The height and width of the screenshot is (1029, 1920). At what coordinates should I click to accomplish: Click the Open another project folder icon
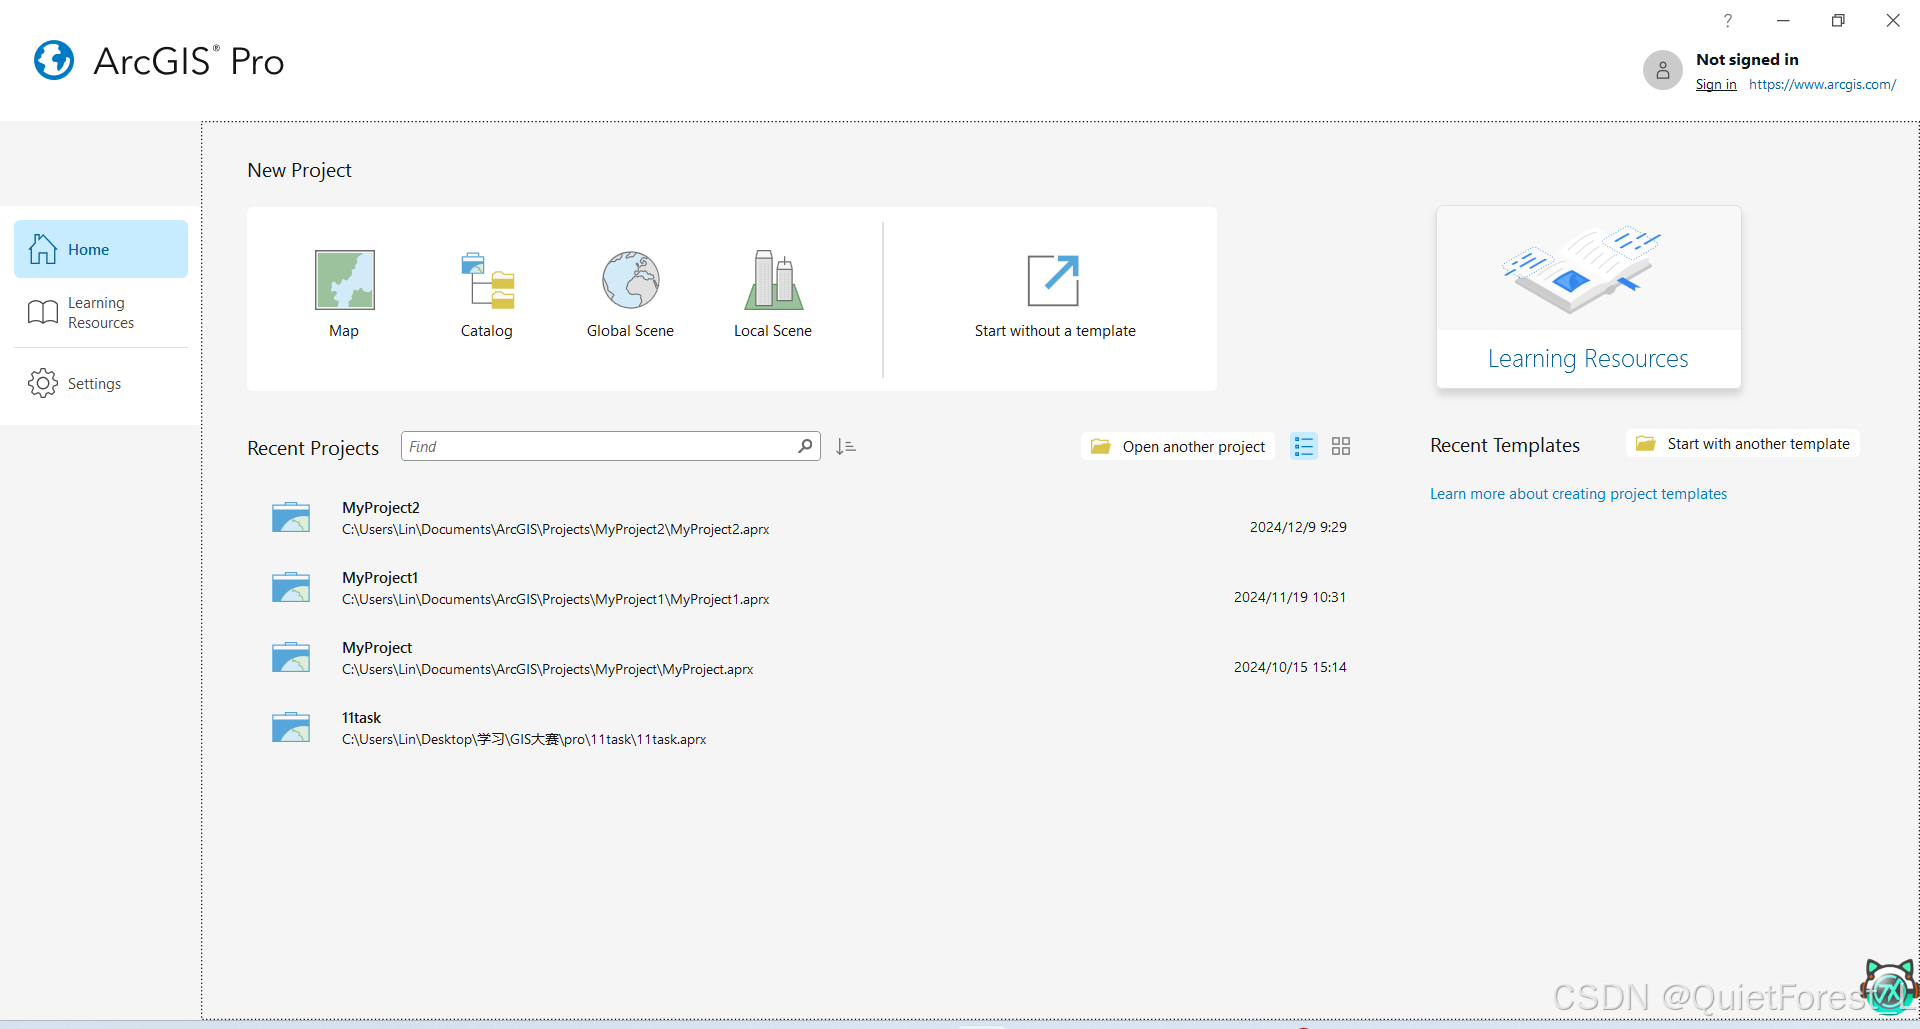coord(1100,446)
